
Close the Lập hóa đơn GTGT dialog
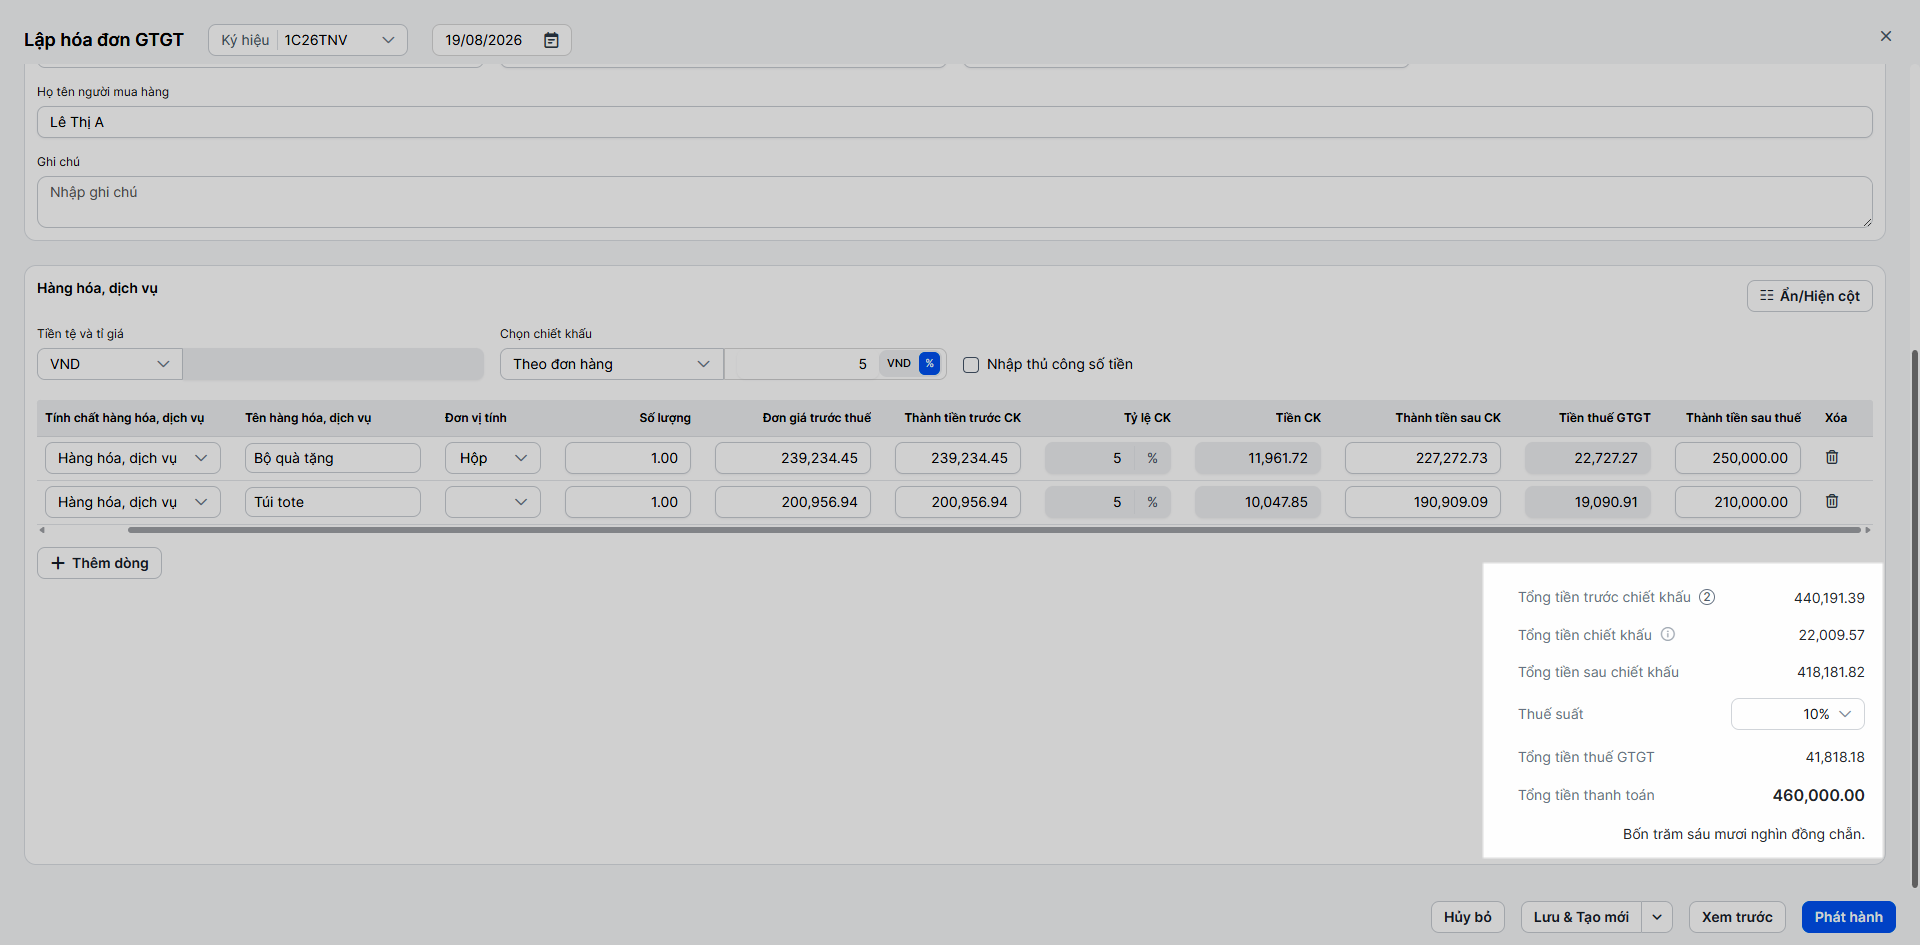(x=1886, y=36)
